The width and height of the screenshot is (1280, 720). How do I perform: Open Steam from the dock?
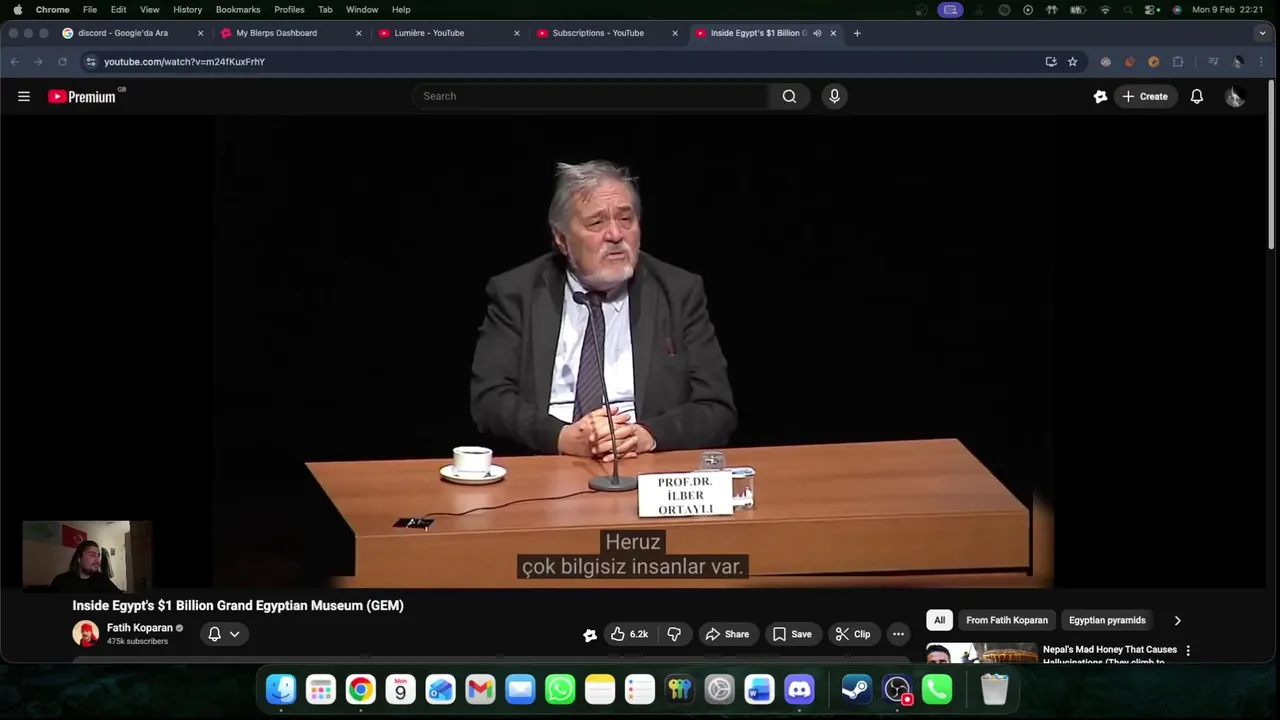pos(856,689)
